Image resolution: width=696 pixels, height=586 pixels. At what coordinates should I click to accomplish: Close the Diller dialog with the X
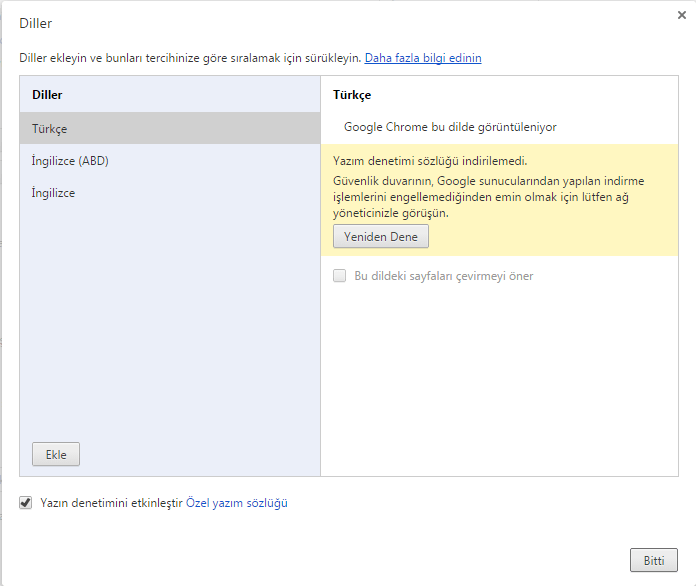click(681, 15)
